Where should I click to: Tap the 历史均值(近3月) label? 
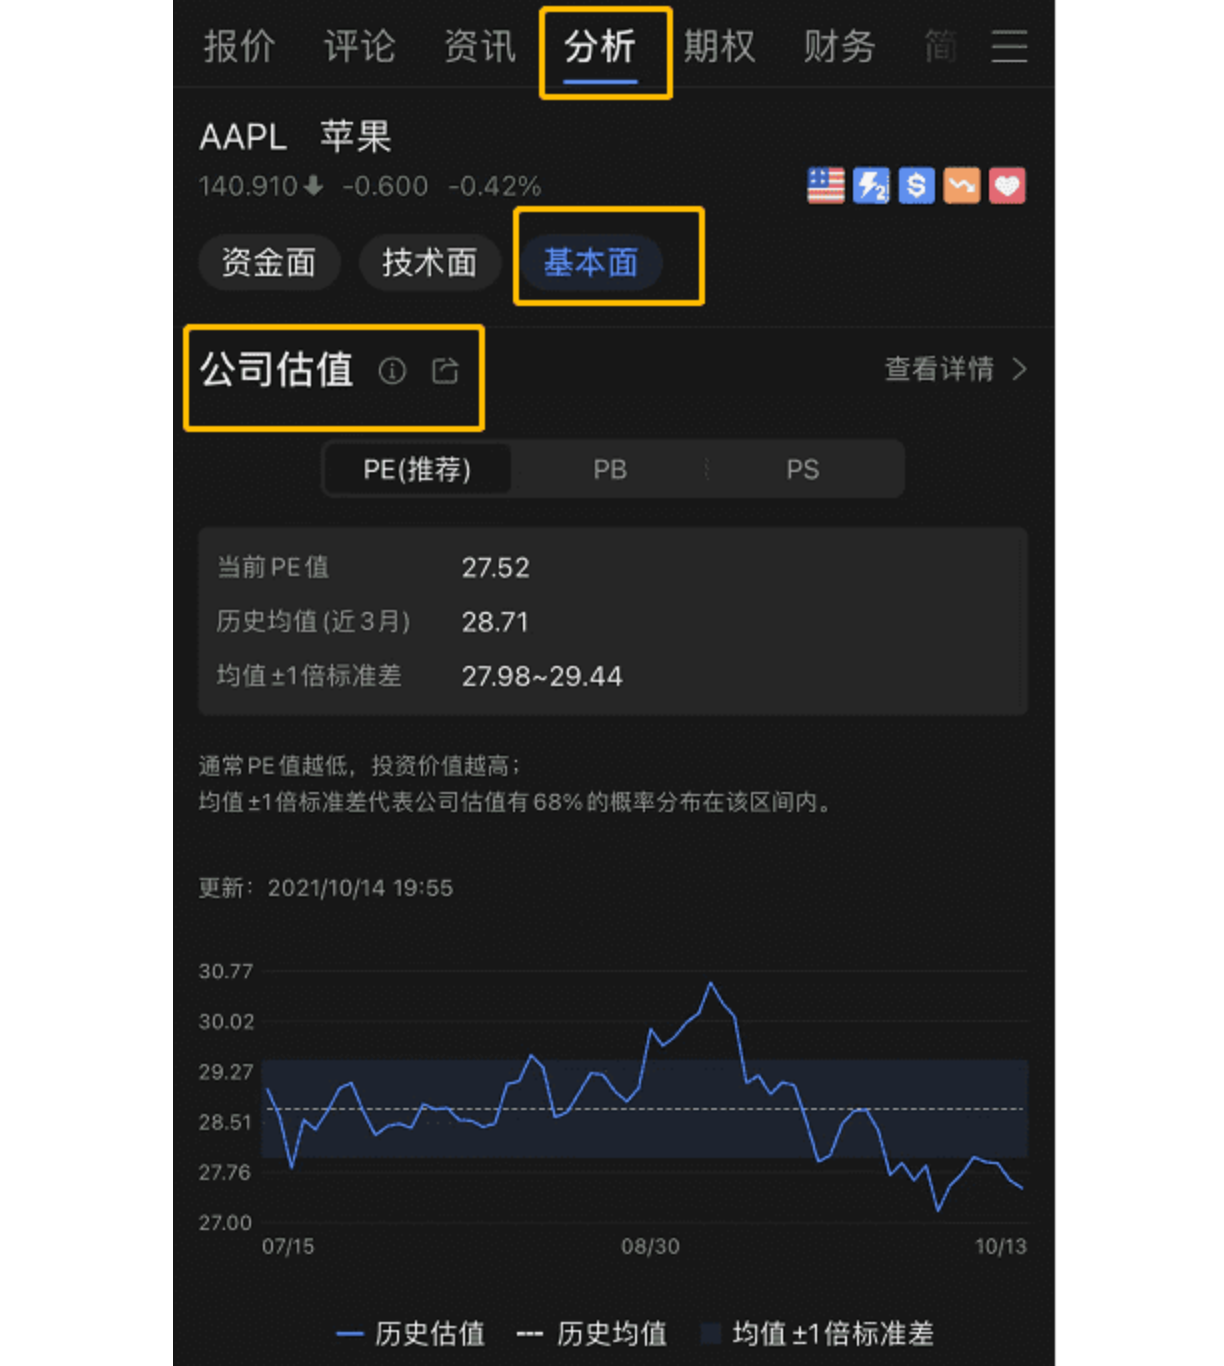click(x=314, y=621)
